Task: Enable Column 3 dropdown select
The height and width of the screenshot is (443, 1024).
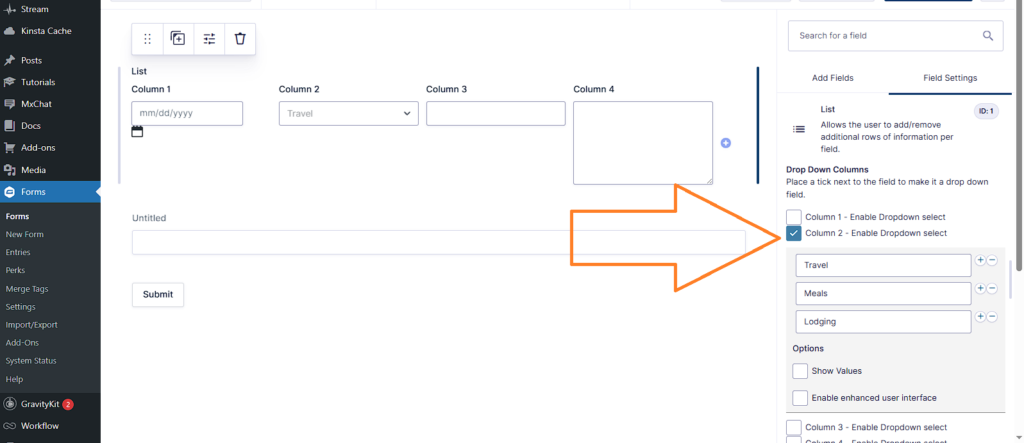Action: [x=793, y=427]
